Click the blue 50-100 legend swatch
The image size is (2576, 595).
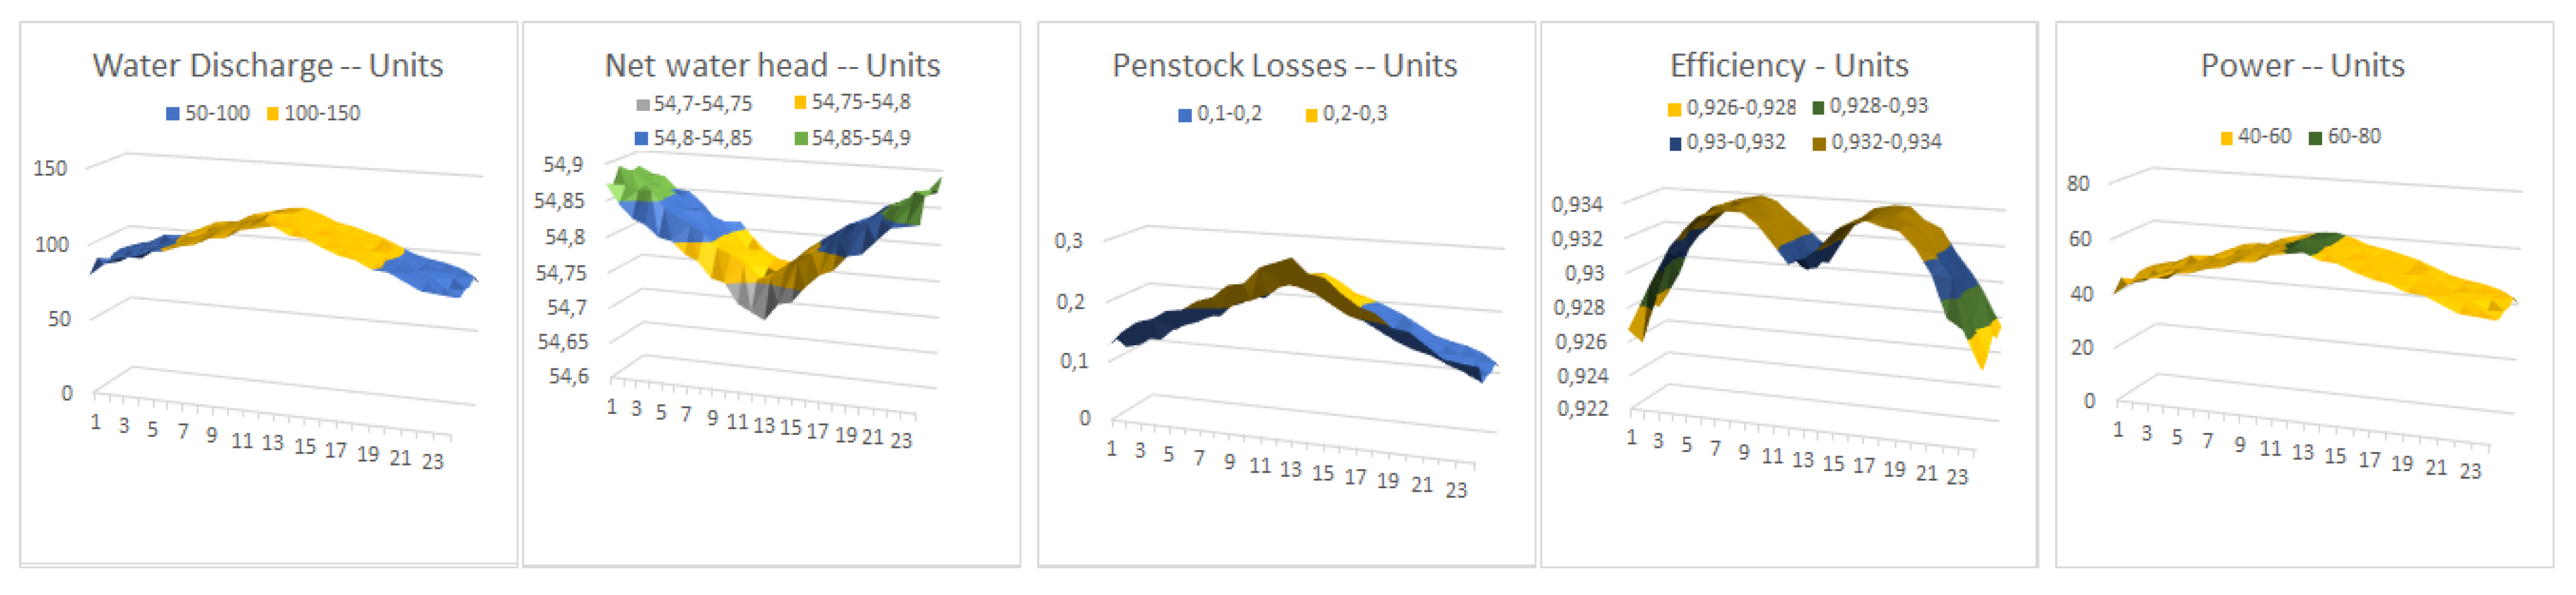coord(173,114)
